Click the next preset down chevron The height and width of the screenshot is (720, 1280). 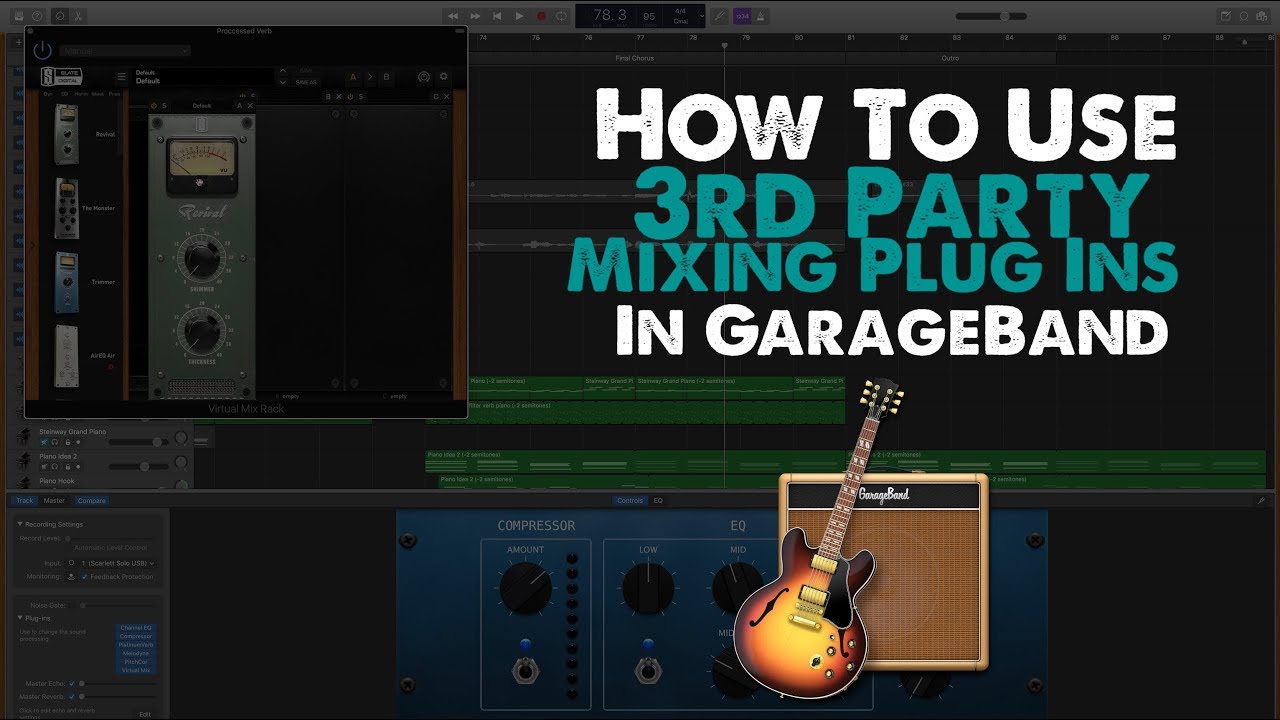coord(283,82)
